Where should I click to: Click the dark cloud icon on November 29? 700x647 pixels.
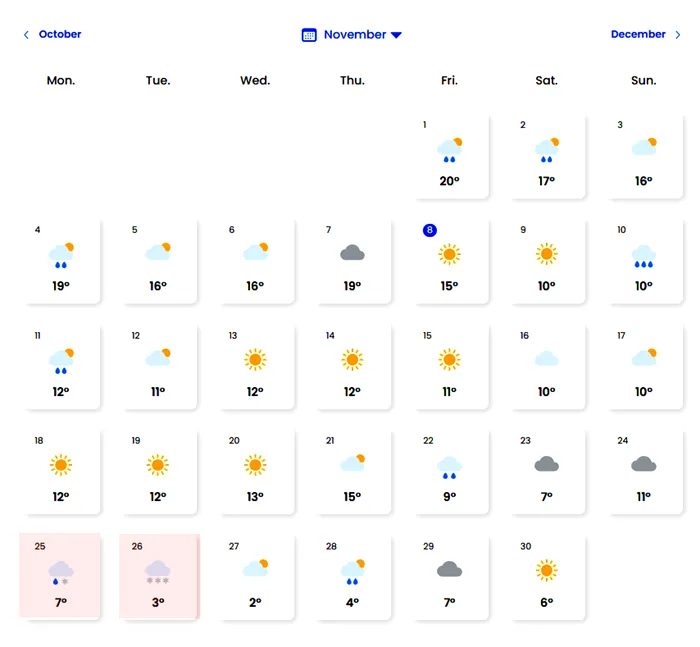(x=449, y=570)
